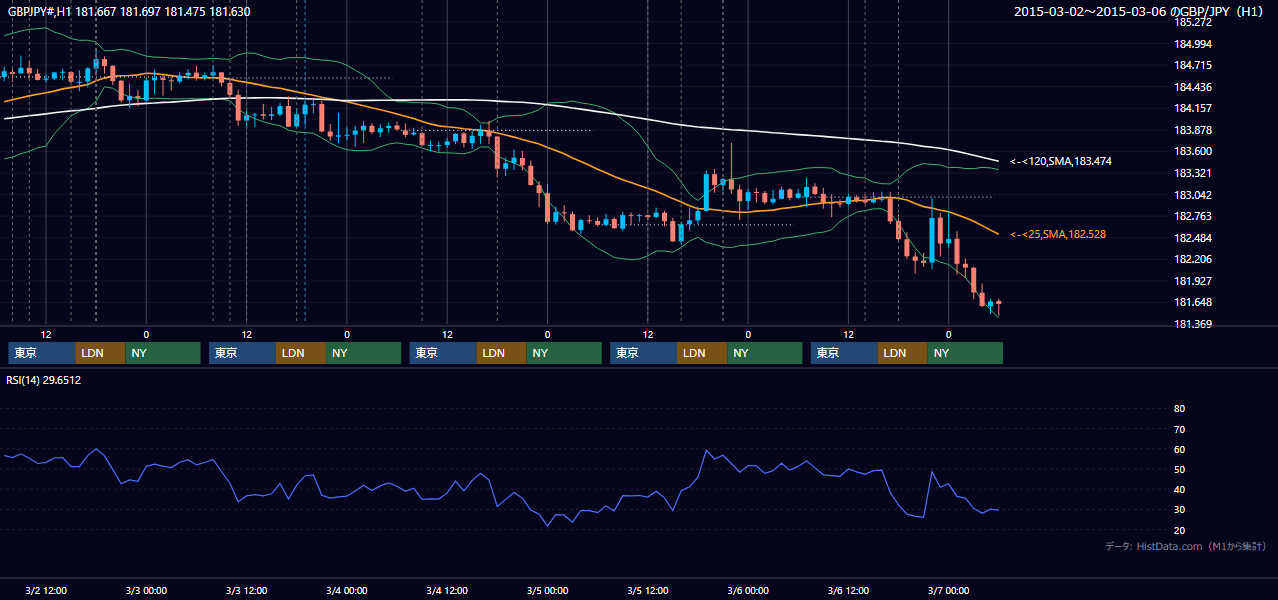Screen dimensions: 1278x600
Task: Select the 3/6 00:00 date axis label
Action: [x=748, y=590]
